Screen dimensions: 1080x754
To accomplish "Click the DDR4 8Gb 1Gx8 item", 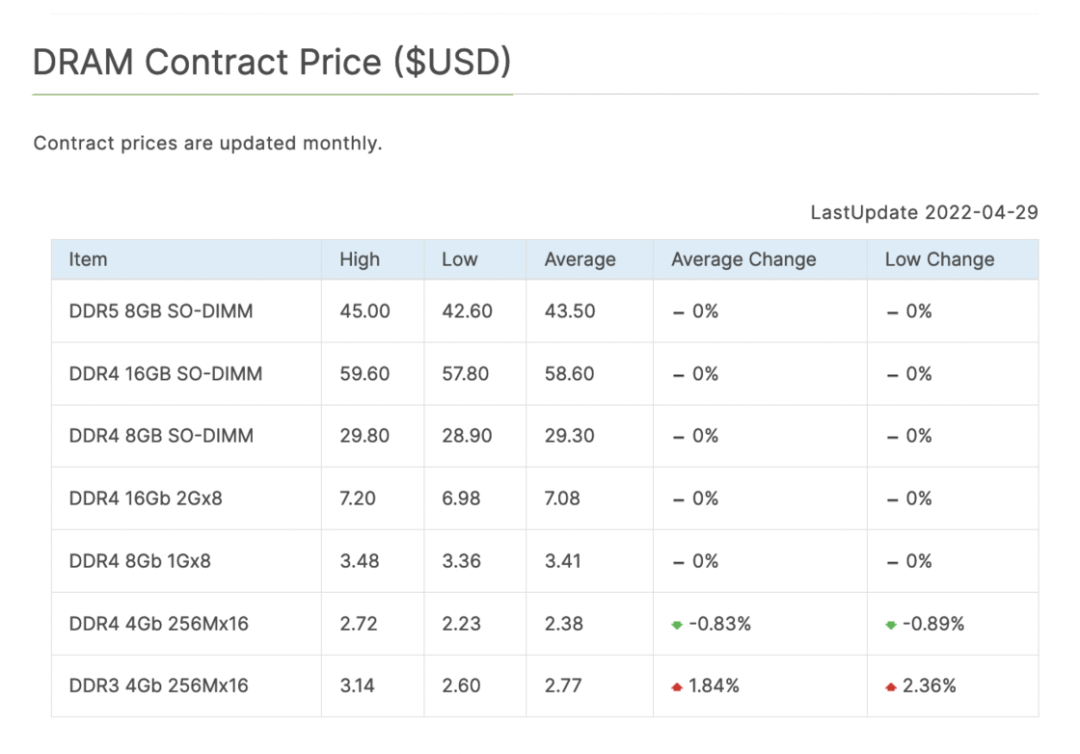I will click(x=140, y=561).
